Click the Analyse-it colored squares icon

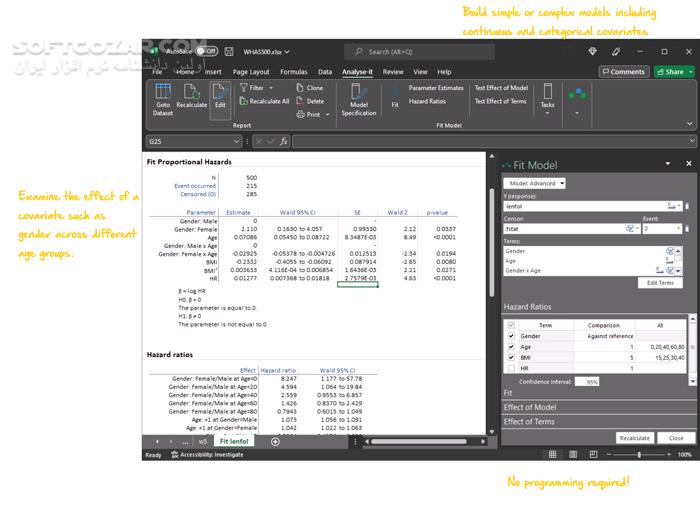(577, 93)
